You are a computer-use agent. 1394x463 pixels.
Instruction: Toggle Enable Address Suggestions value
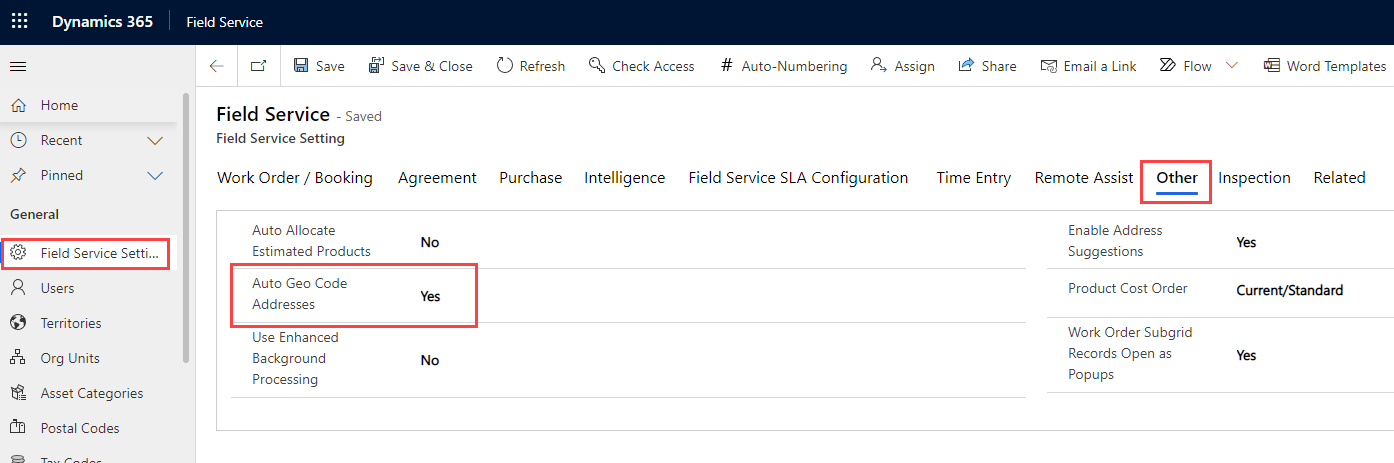1246,242
